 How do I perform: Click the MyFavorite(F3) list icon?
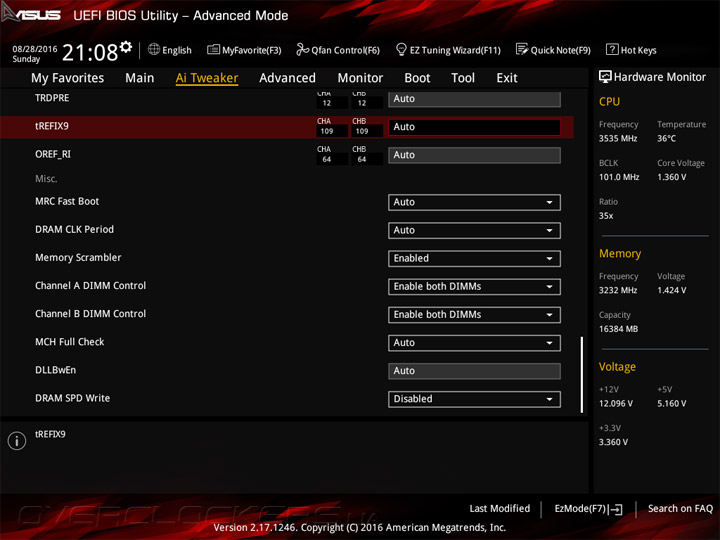pyautogui.click(x=214, y=49)
